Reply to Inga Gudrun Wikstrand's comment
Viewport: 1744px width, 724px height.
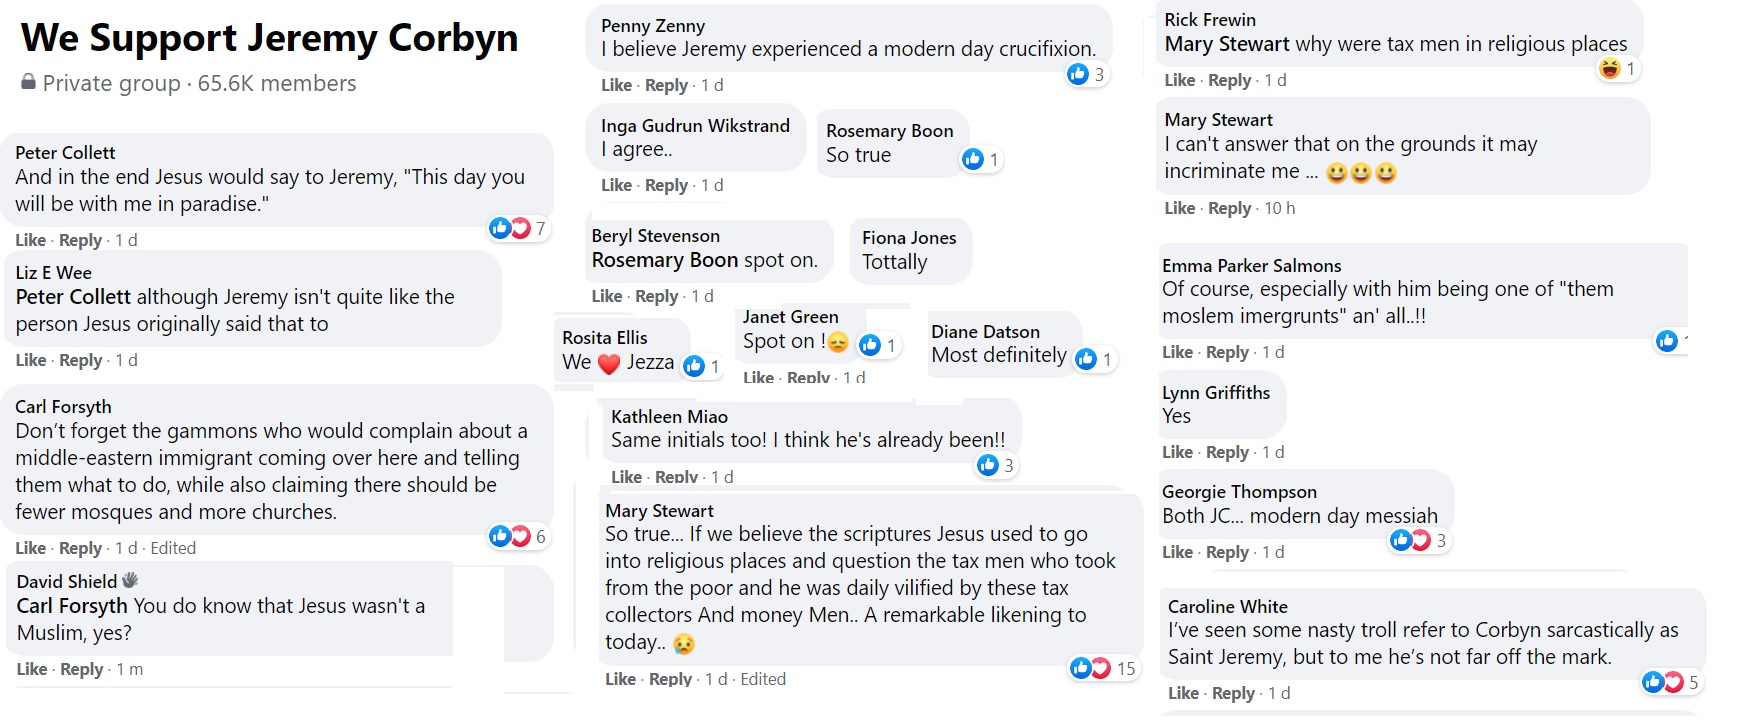pyautogui.click(x=666, y=185)
